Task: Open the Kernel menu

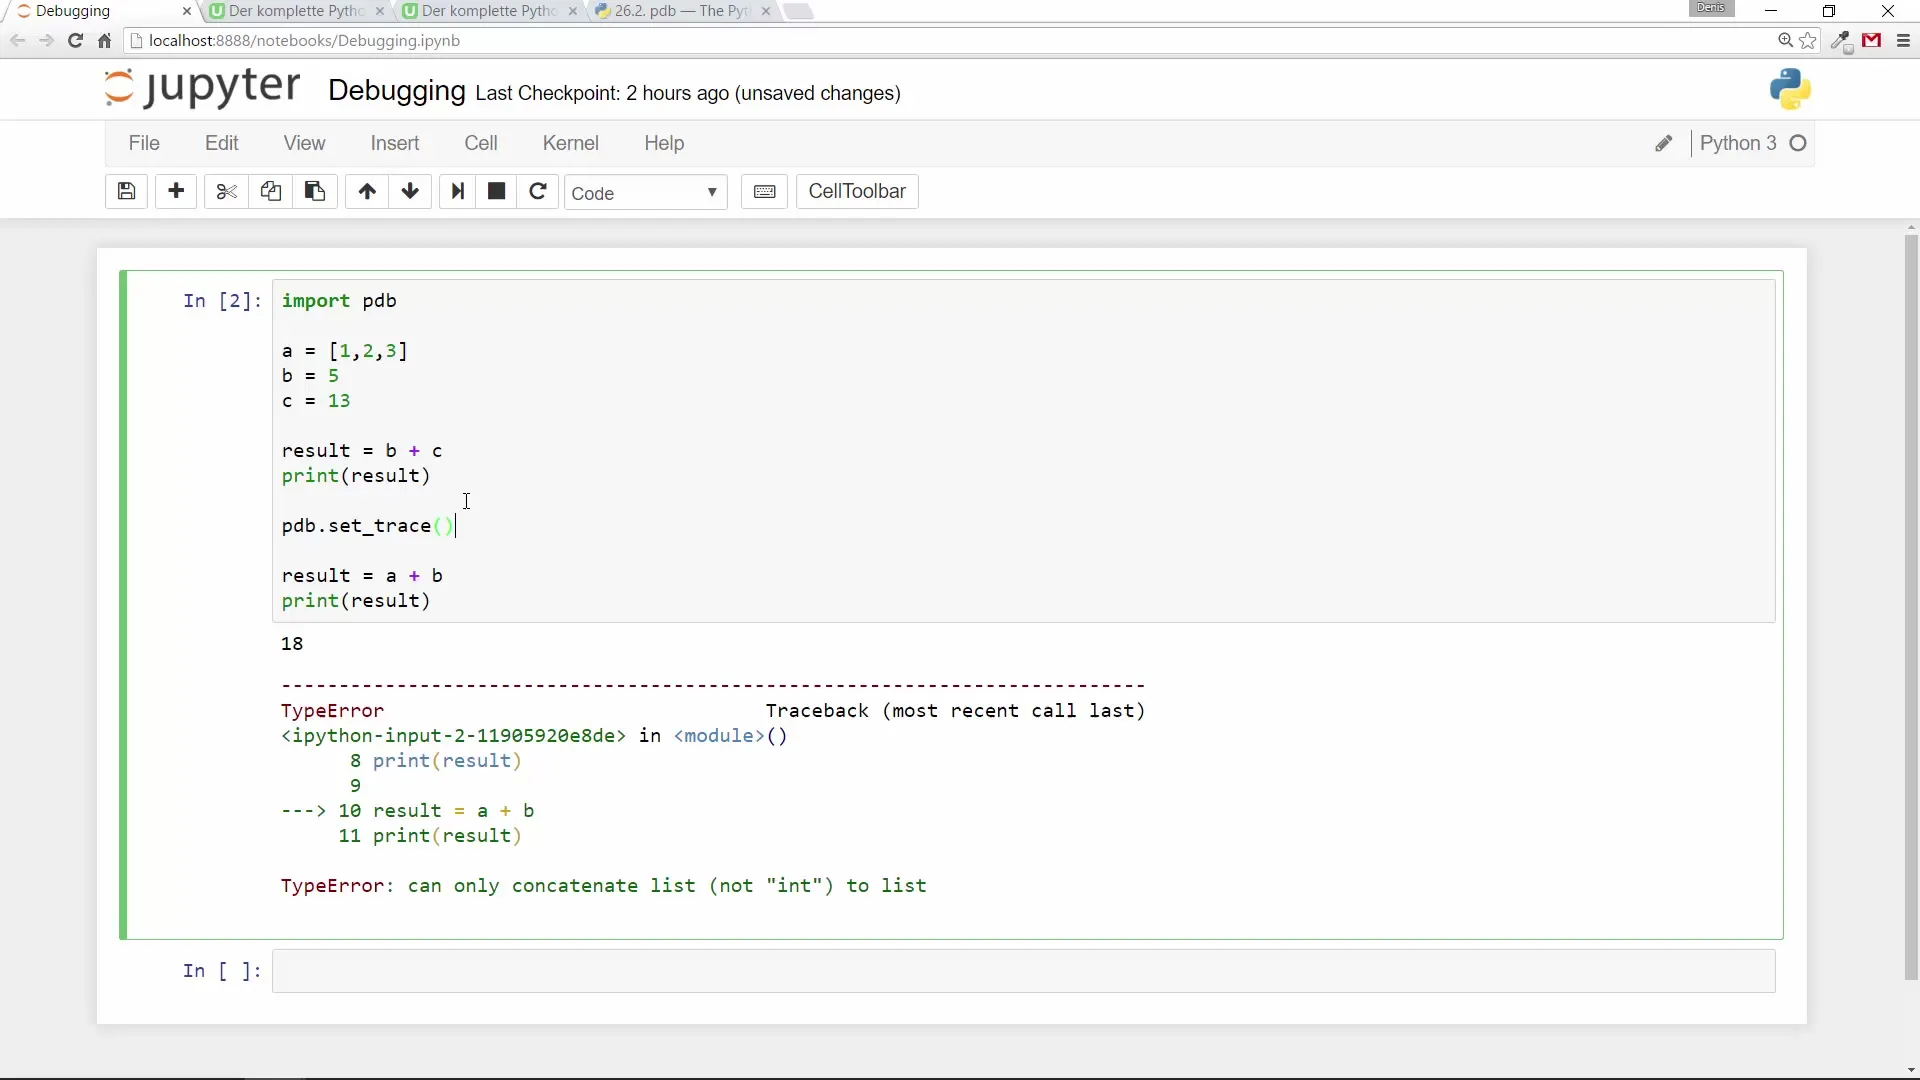Action: [571, 143]
